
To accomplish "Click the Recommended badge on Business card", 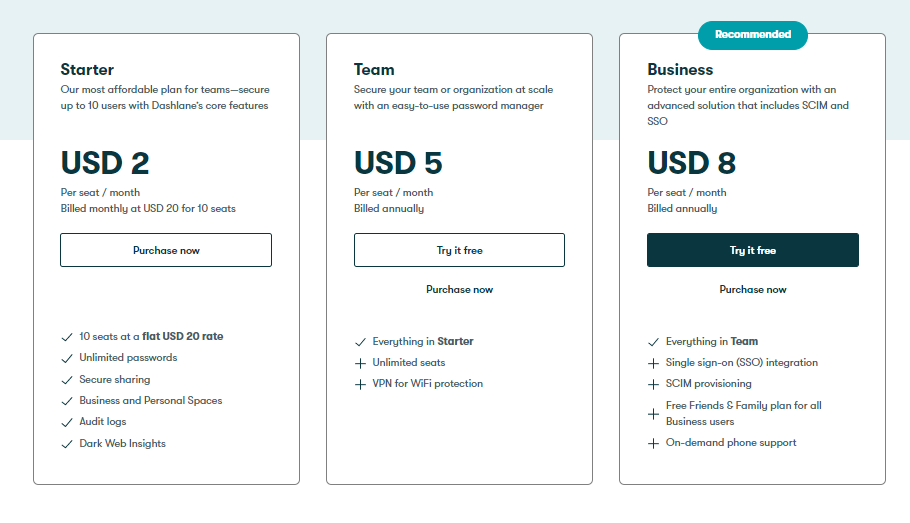I will (x=753, y=35).
